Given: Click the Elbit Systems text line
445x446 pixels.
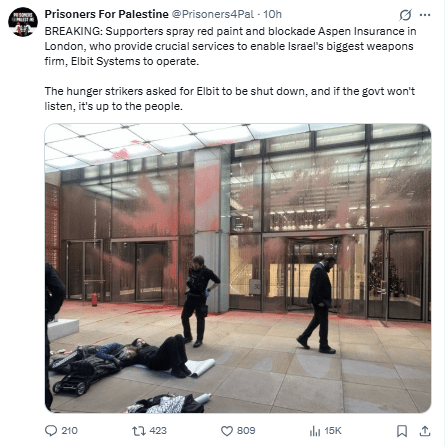Looking at the screenshot, I should tap(122, 62).
